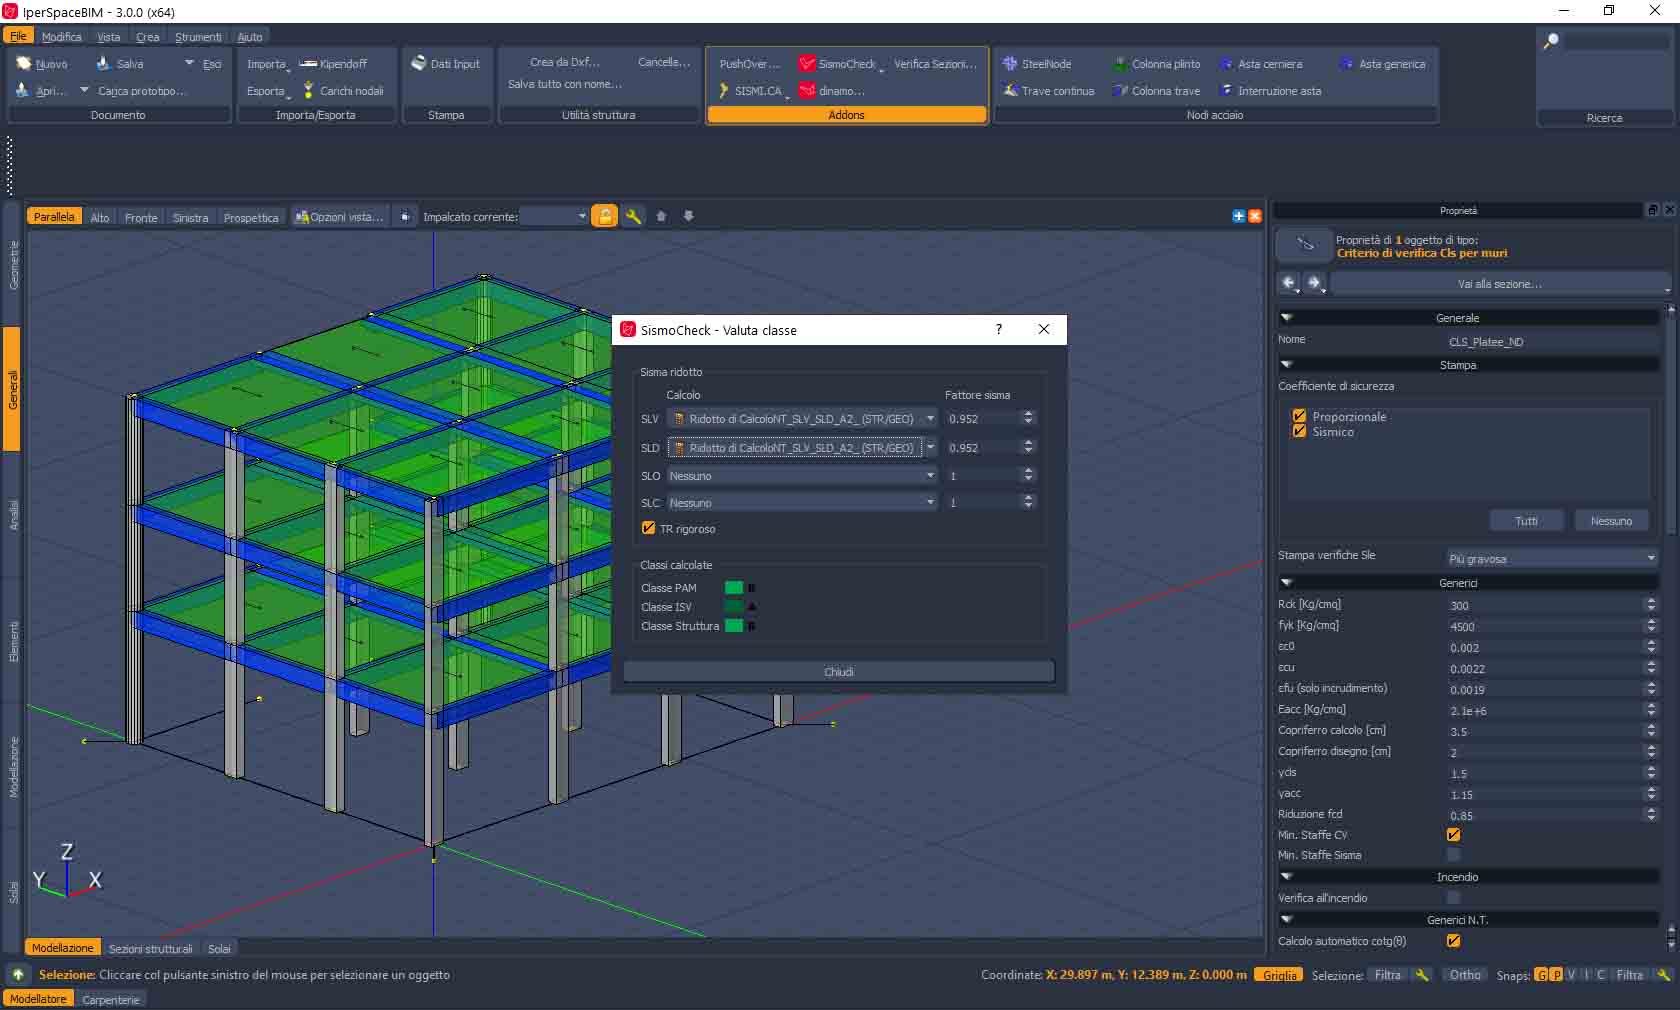Collapse the Incendio section
The height and width of the screenshot is (1010, 1680).
[x=1287, y=876]
